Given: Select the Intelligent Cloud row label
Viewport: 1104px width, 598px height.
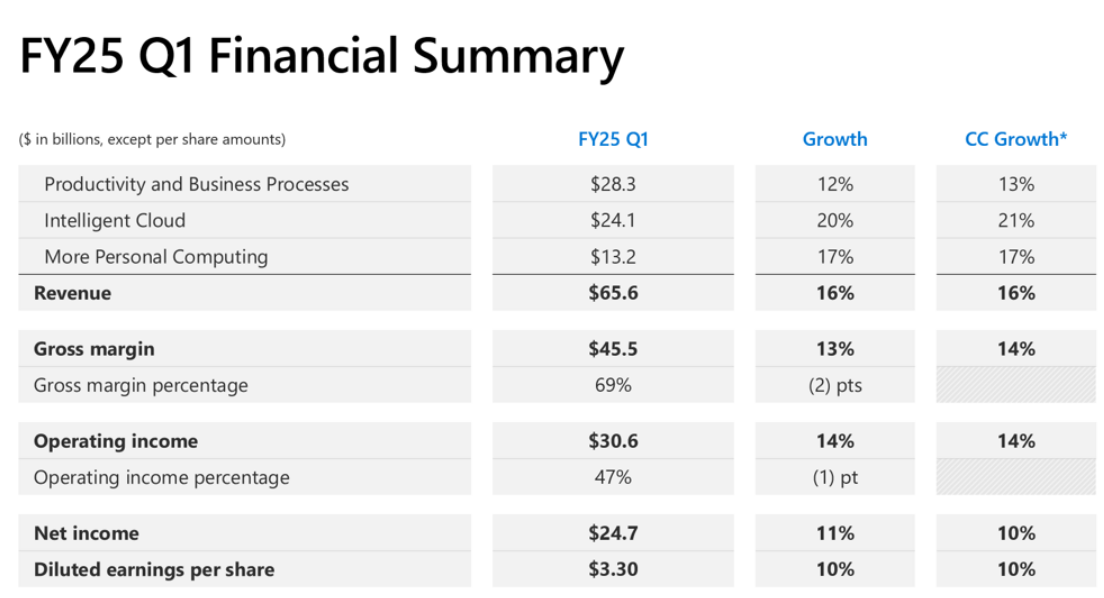Looking at the screenshot, I should click(x=114, y=221).
